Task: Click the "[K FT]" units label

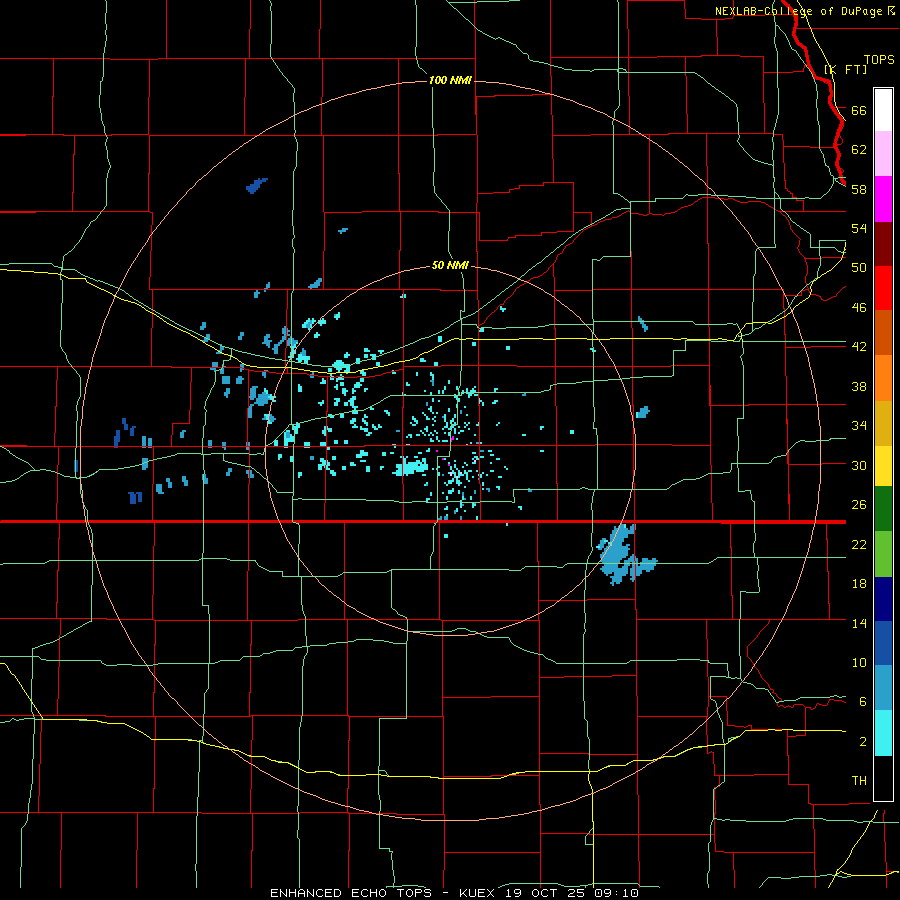Action: click(845, 69)
